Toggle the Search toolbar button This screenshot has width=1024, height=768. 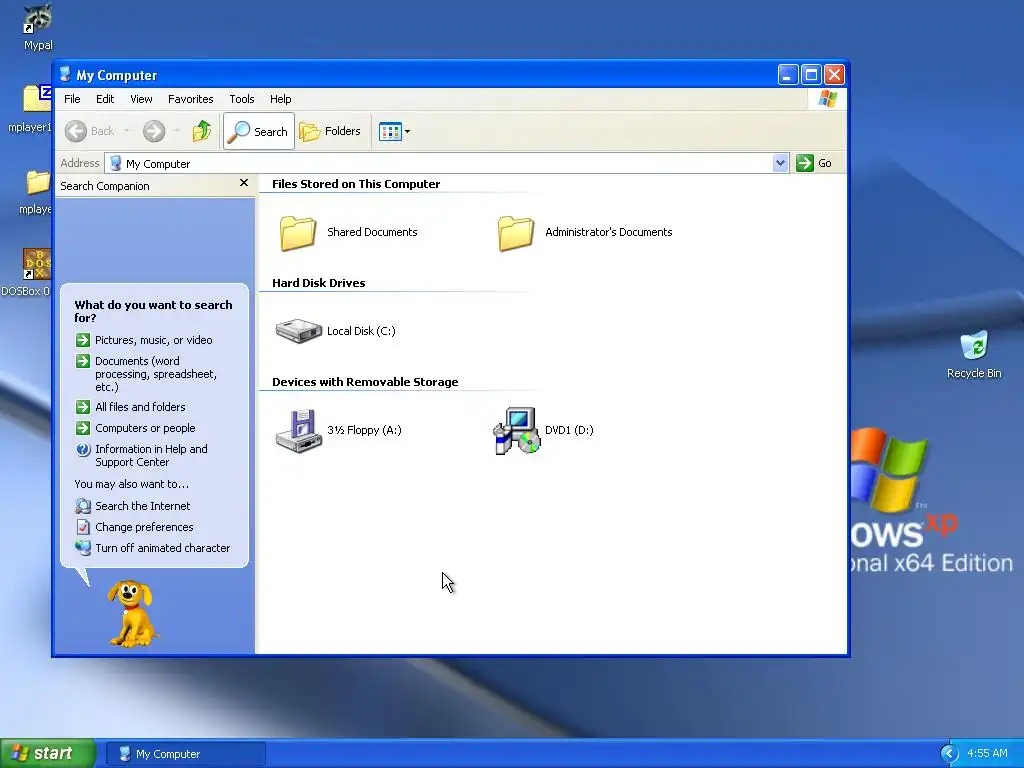[x=259, y=131]
